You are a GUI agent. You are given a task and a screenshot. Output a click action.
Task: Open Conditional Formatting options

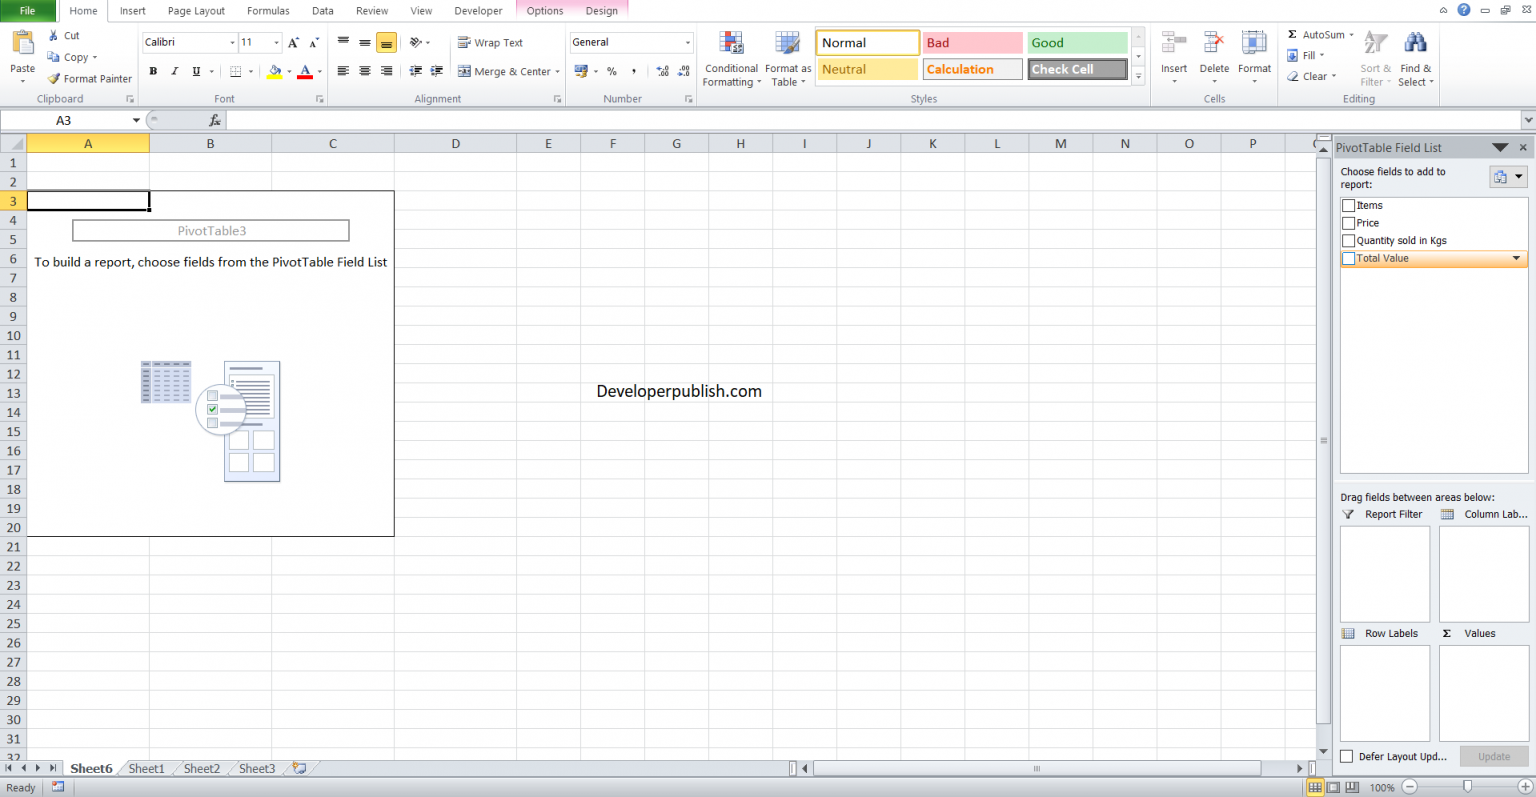[731, 58]
